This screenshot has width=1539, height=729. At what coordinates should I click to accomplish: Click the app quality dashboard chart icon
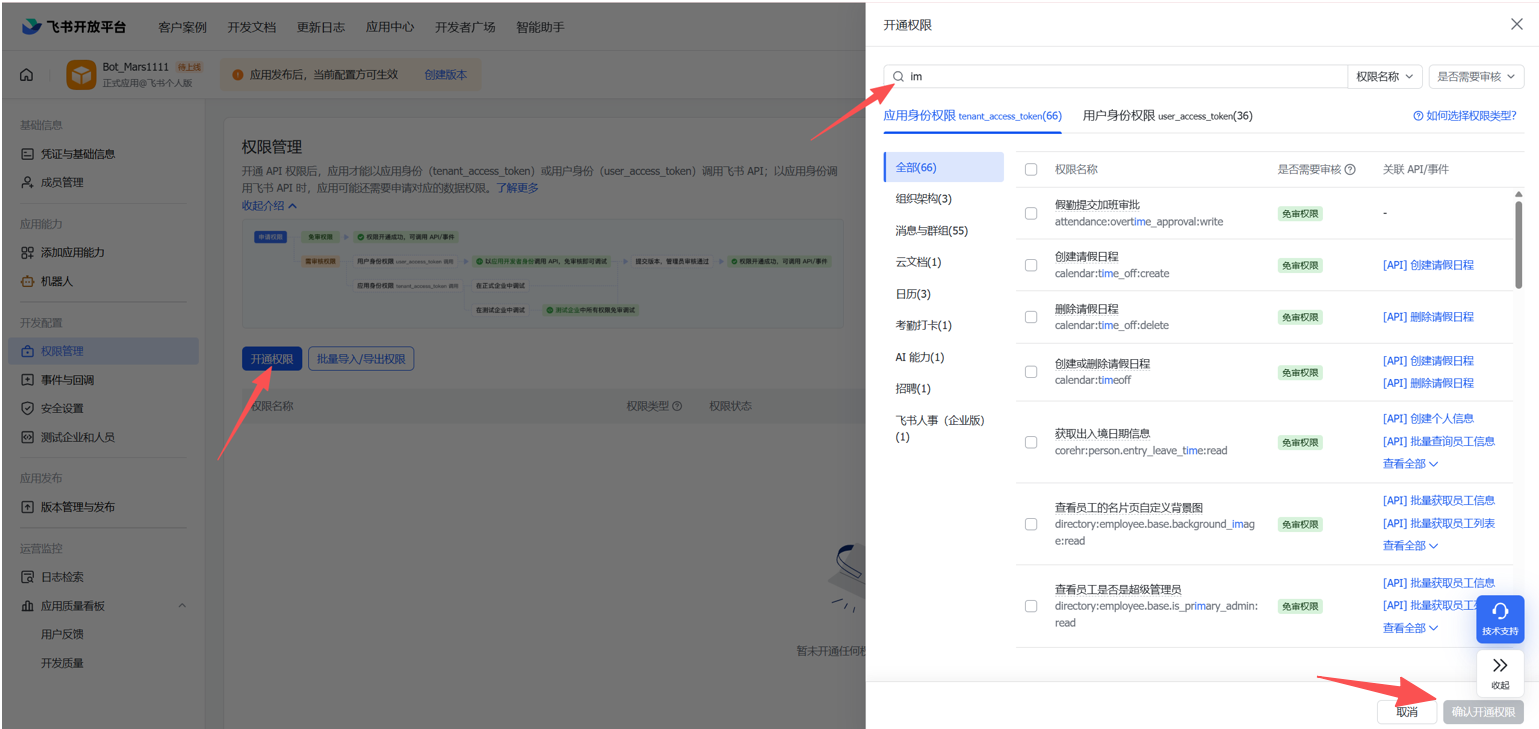pyautogui.click(x=27, y=606)
